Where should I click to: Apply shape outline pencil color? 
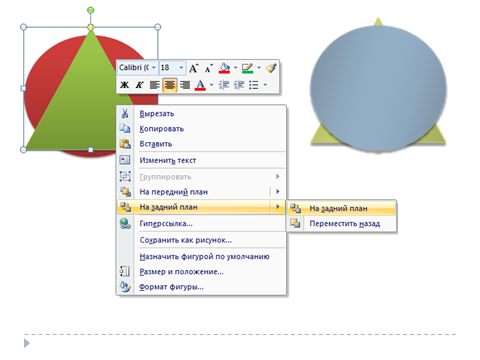click(248, 68)
